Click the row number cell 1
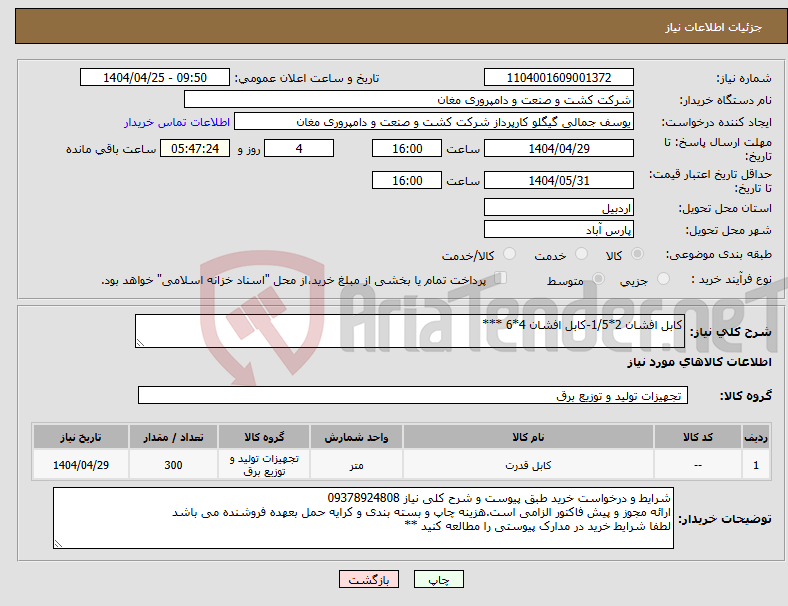The width and height of the screenshot is (788, 606). point(756,465)
